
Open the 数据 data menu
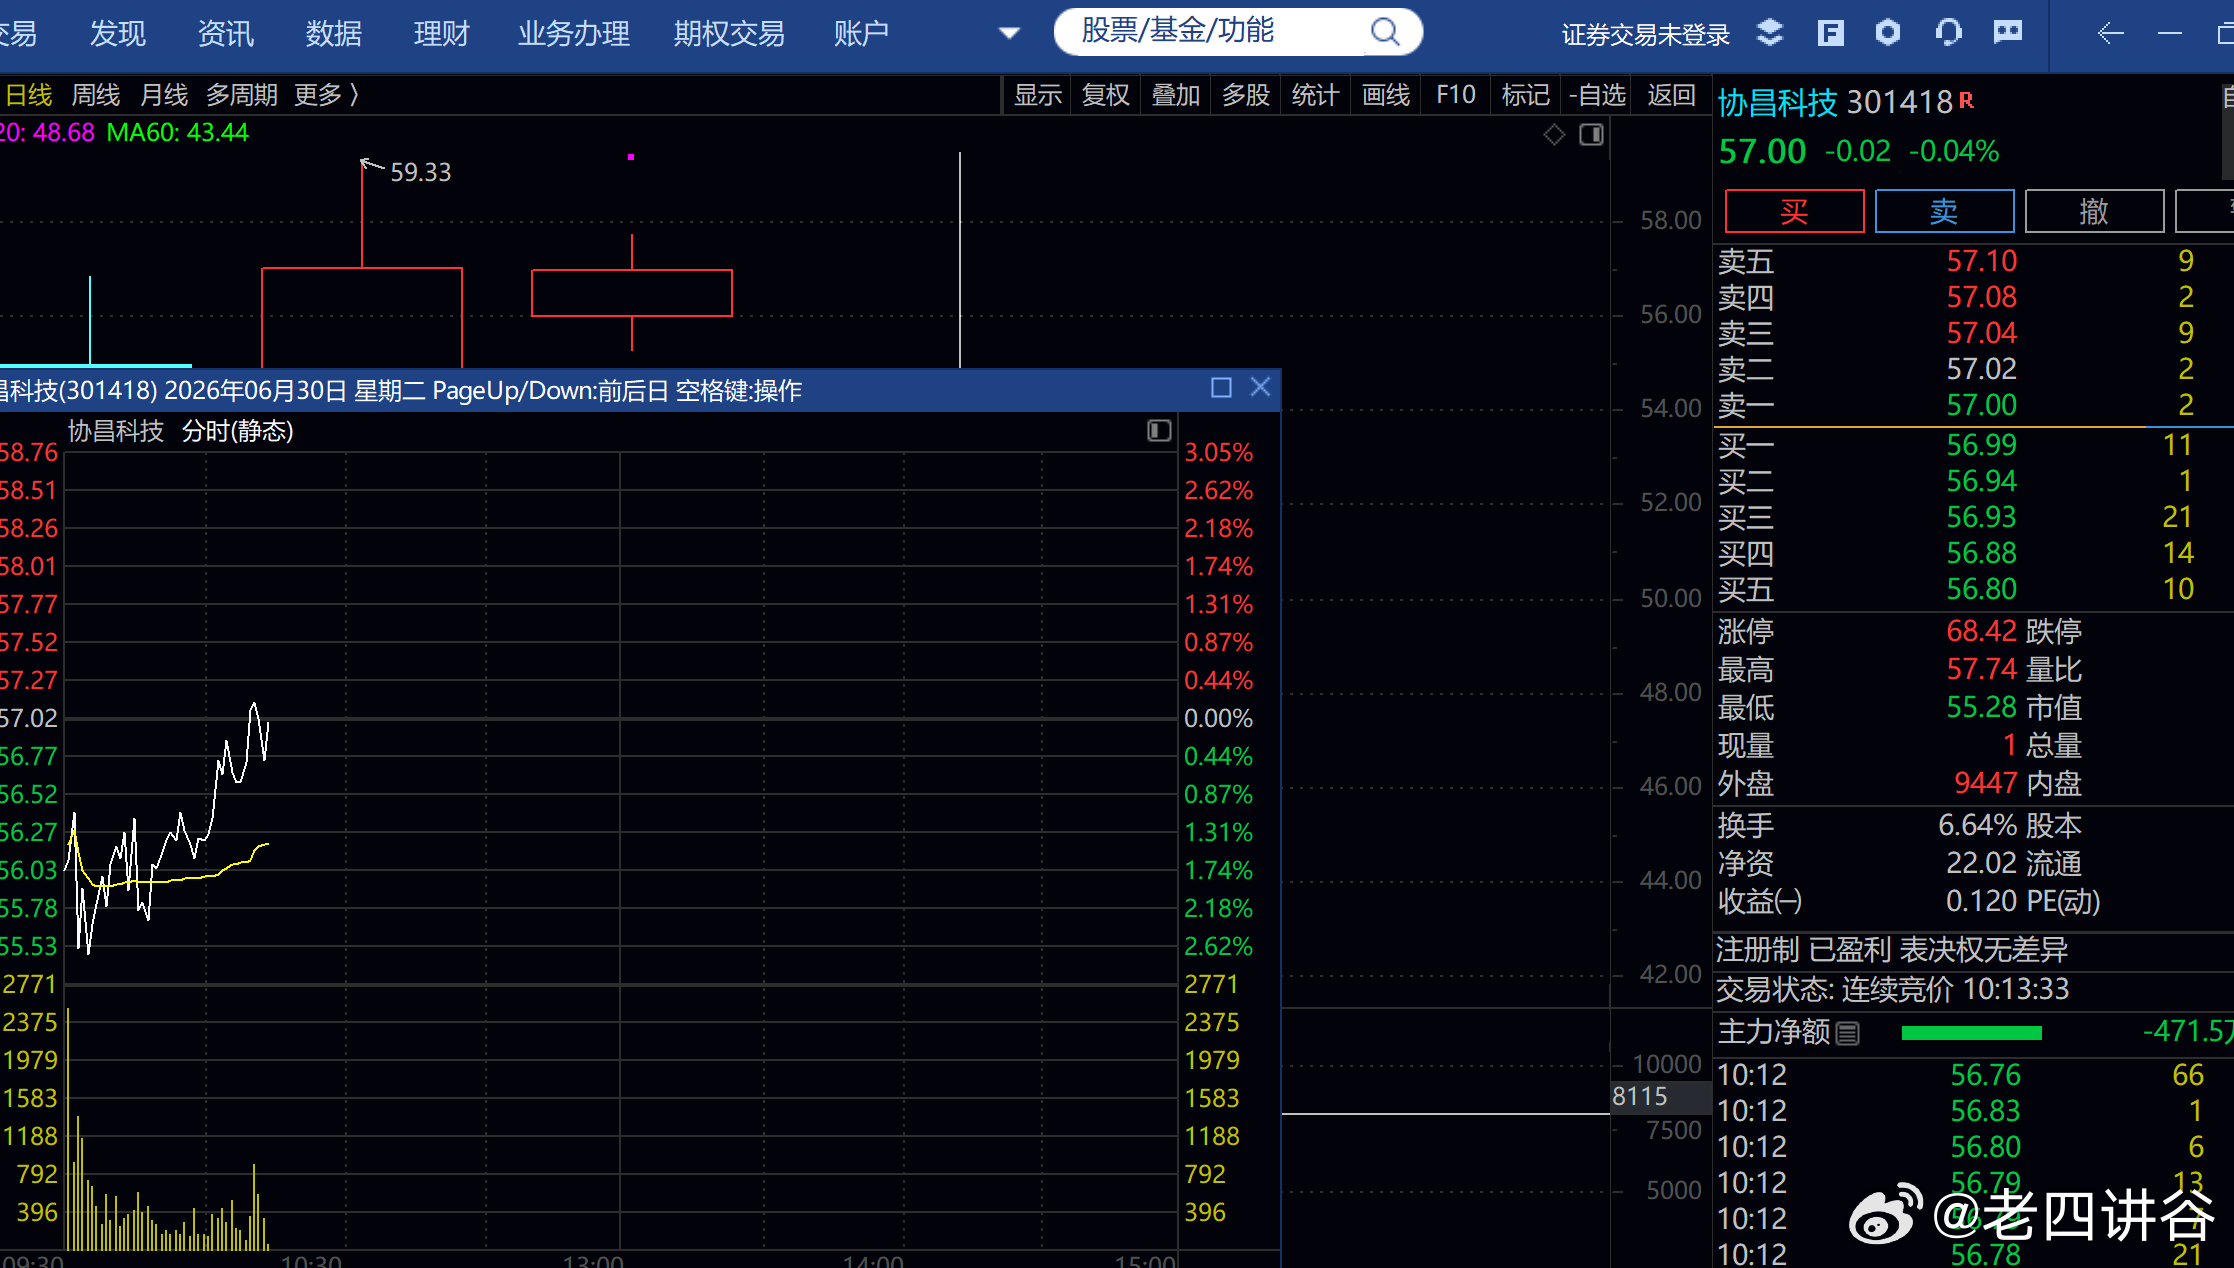(x=334, y=34)
